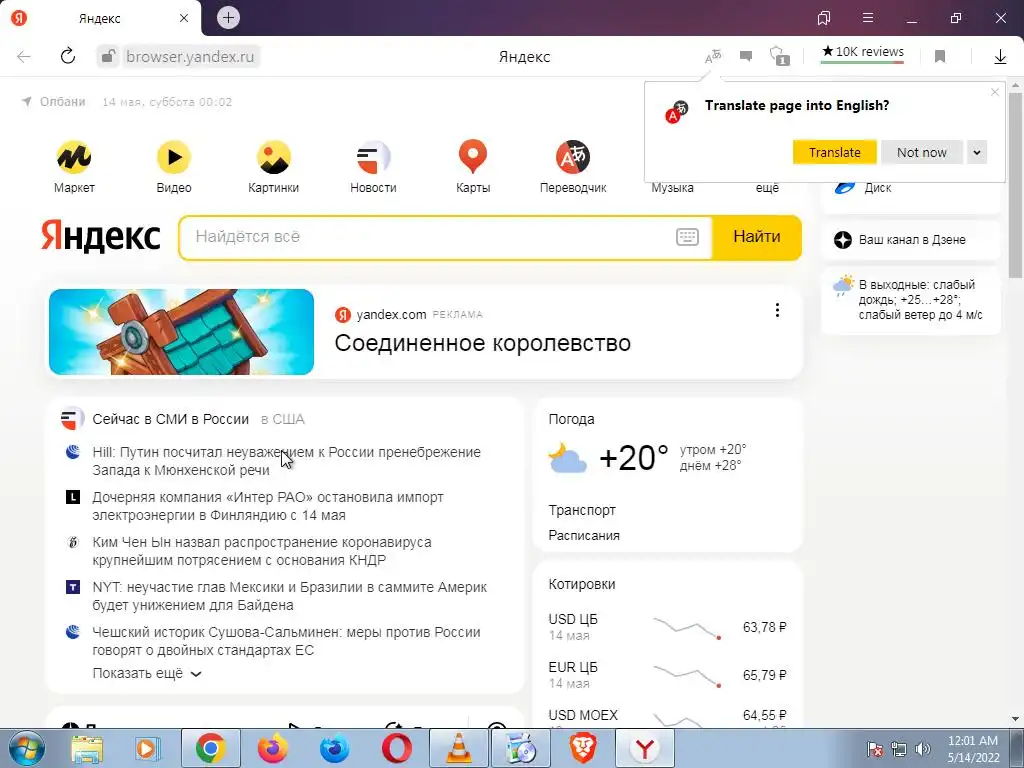Screen dimensions: 1024x768
Task: Open the Соединенное королевство ad title
Action: (483, 343)
